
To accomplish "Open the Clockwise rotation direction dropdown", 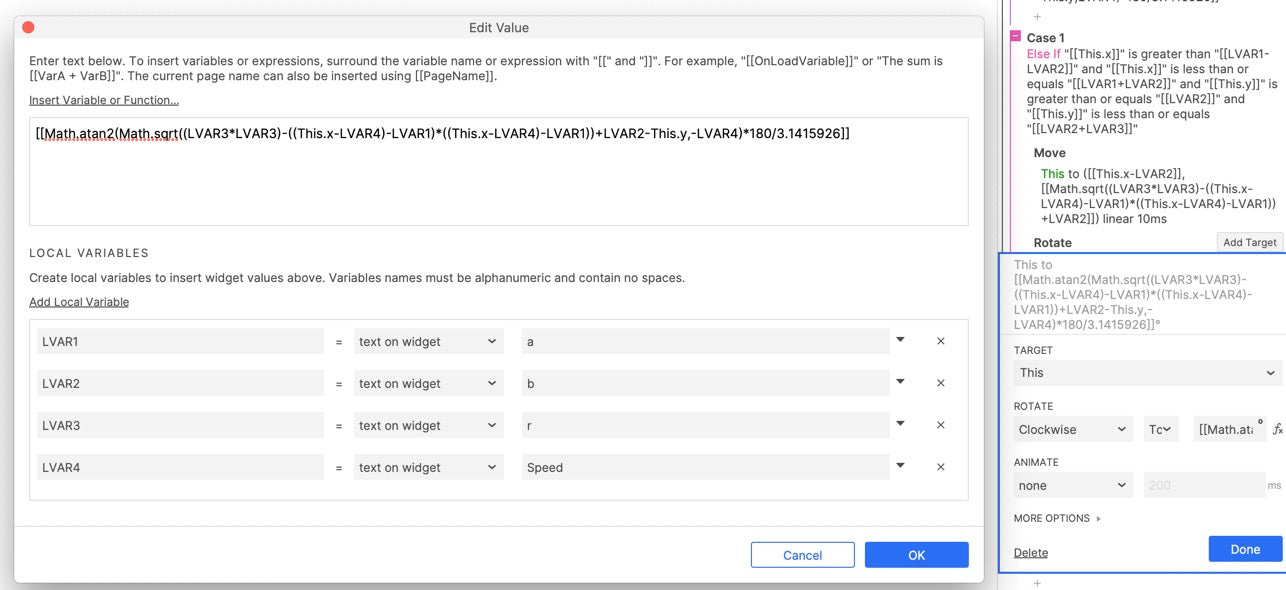I will click(1072, 429).
